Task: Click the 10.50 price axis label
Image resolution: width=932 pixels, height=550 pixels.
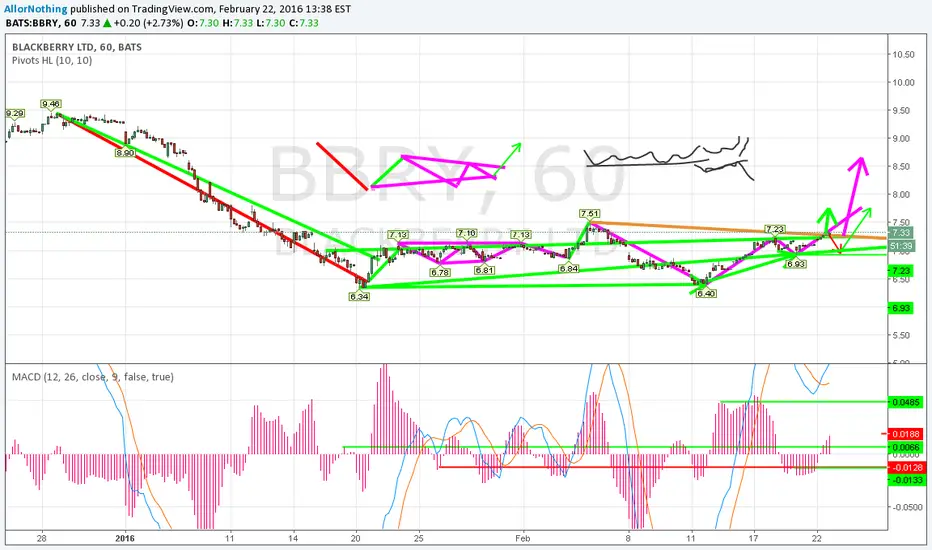Action: [x=903, y=54]
